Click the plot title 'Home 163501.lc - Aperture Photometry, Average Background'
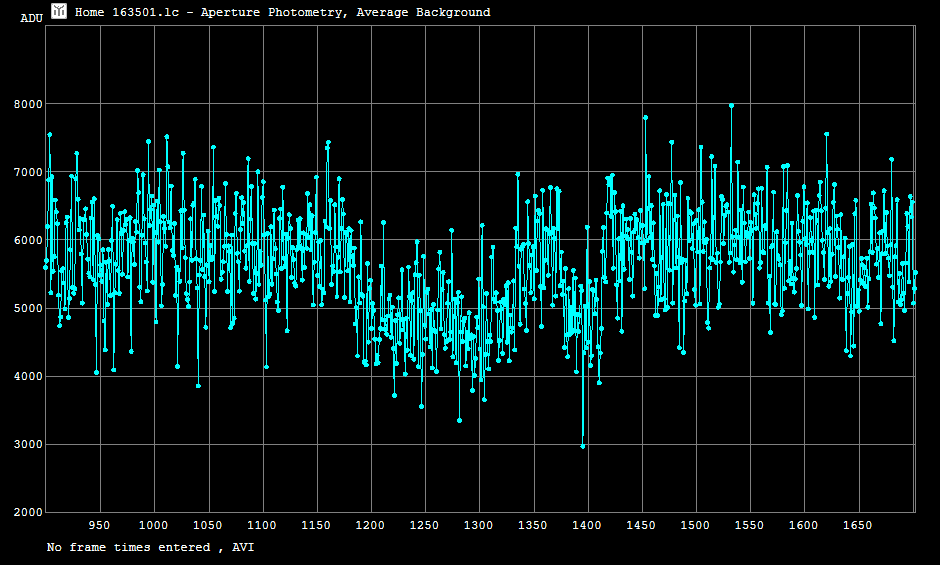 click(282, 12)
